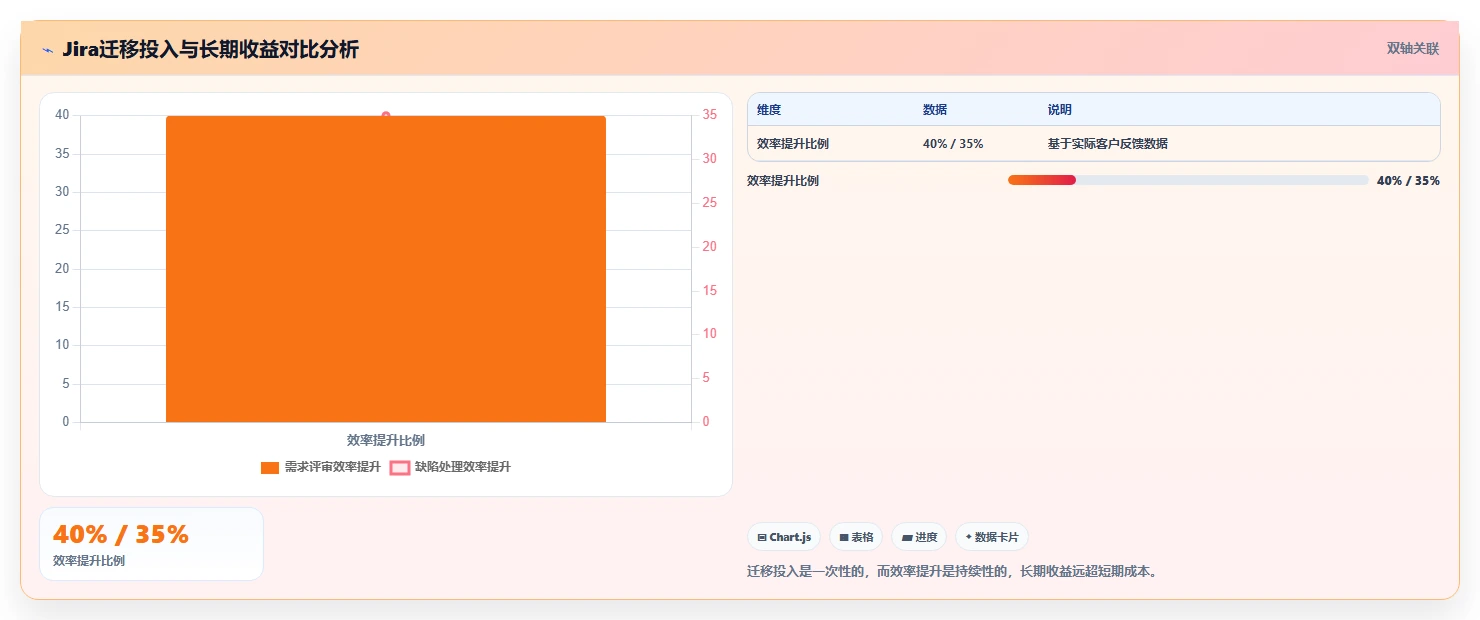Viewport: 1480px width, 620px height.
Task: Click the table icon in the 表格 tag
Action: 844,538
